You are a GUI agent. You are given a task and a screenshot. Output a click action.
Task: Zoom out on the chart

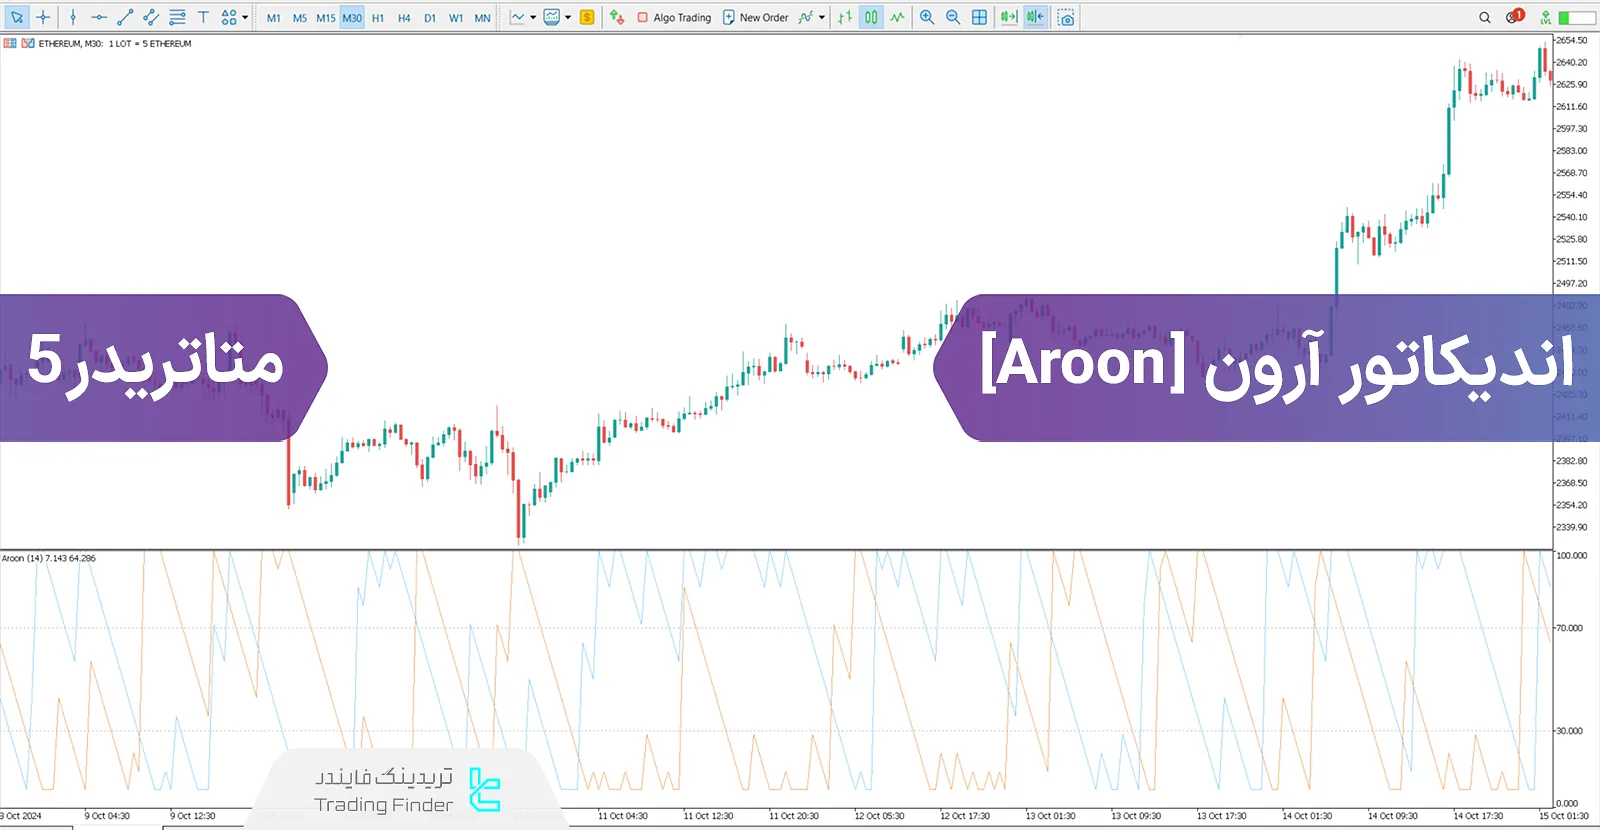[953, 17]
